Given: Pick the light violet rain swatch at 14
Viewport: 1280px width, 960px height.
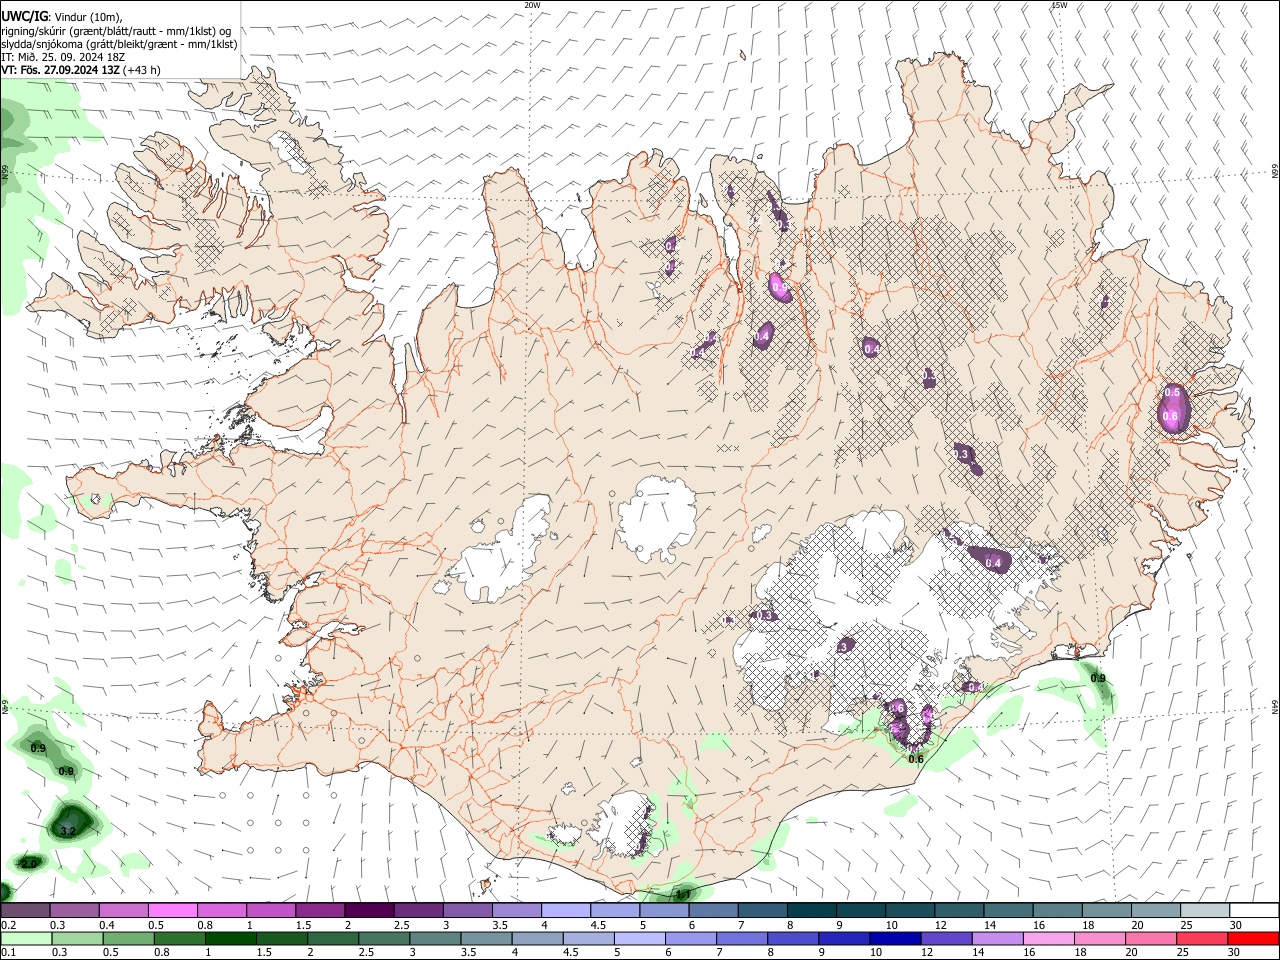Looking at the screenshot, I should pos(998,938).
